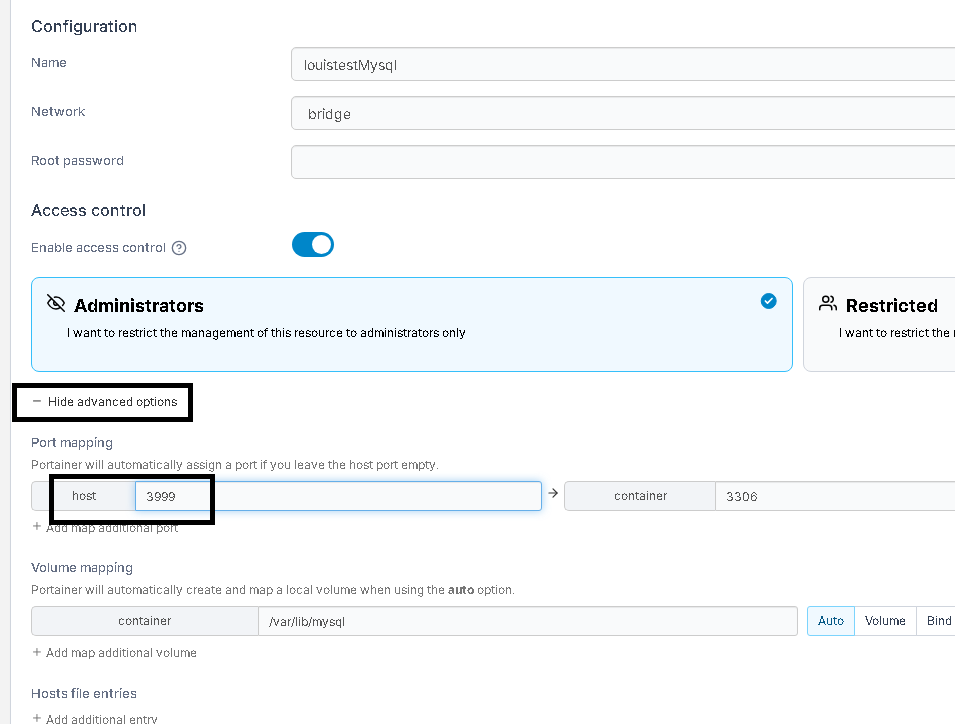Screen dimensions: 955x724
Task: Click the Hosts file entries heading
Action: pyautogui.click(x=84, y=693)
